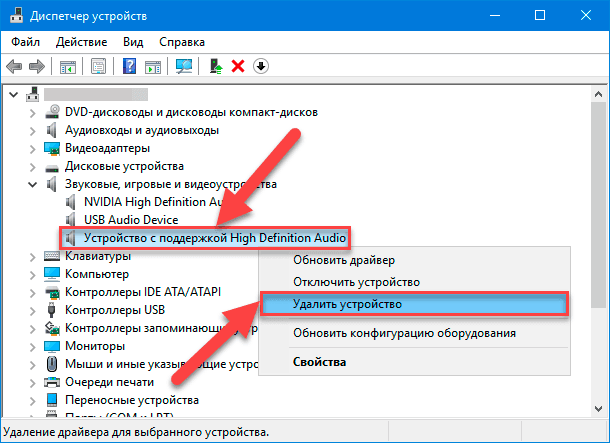Expand Дисковые устройства category
Viewport: 610px width, 443px height.
pos(33,167)
